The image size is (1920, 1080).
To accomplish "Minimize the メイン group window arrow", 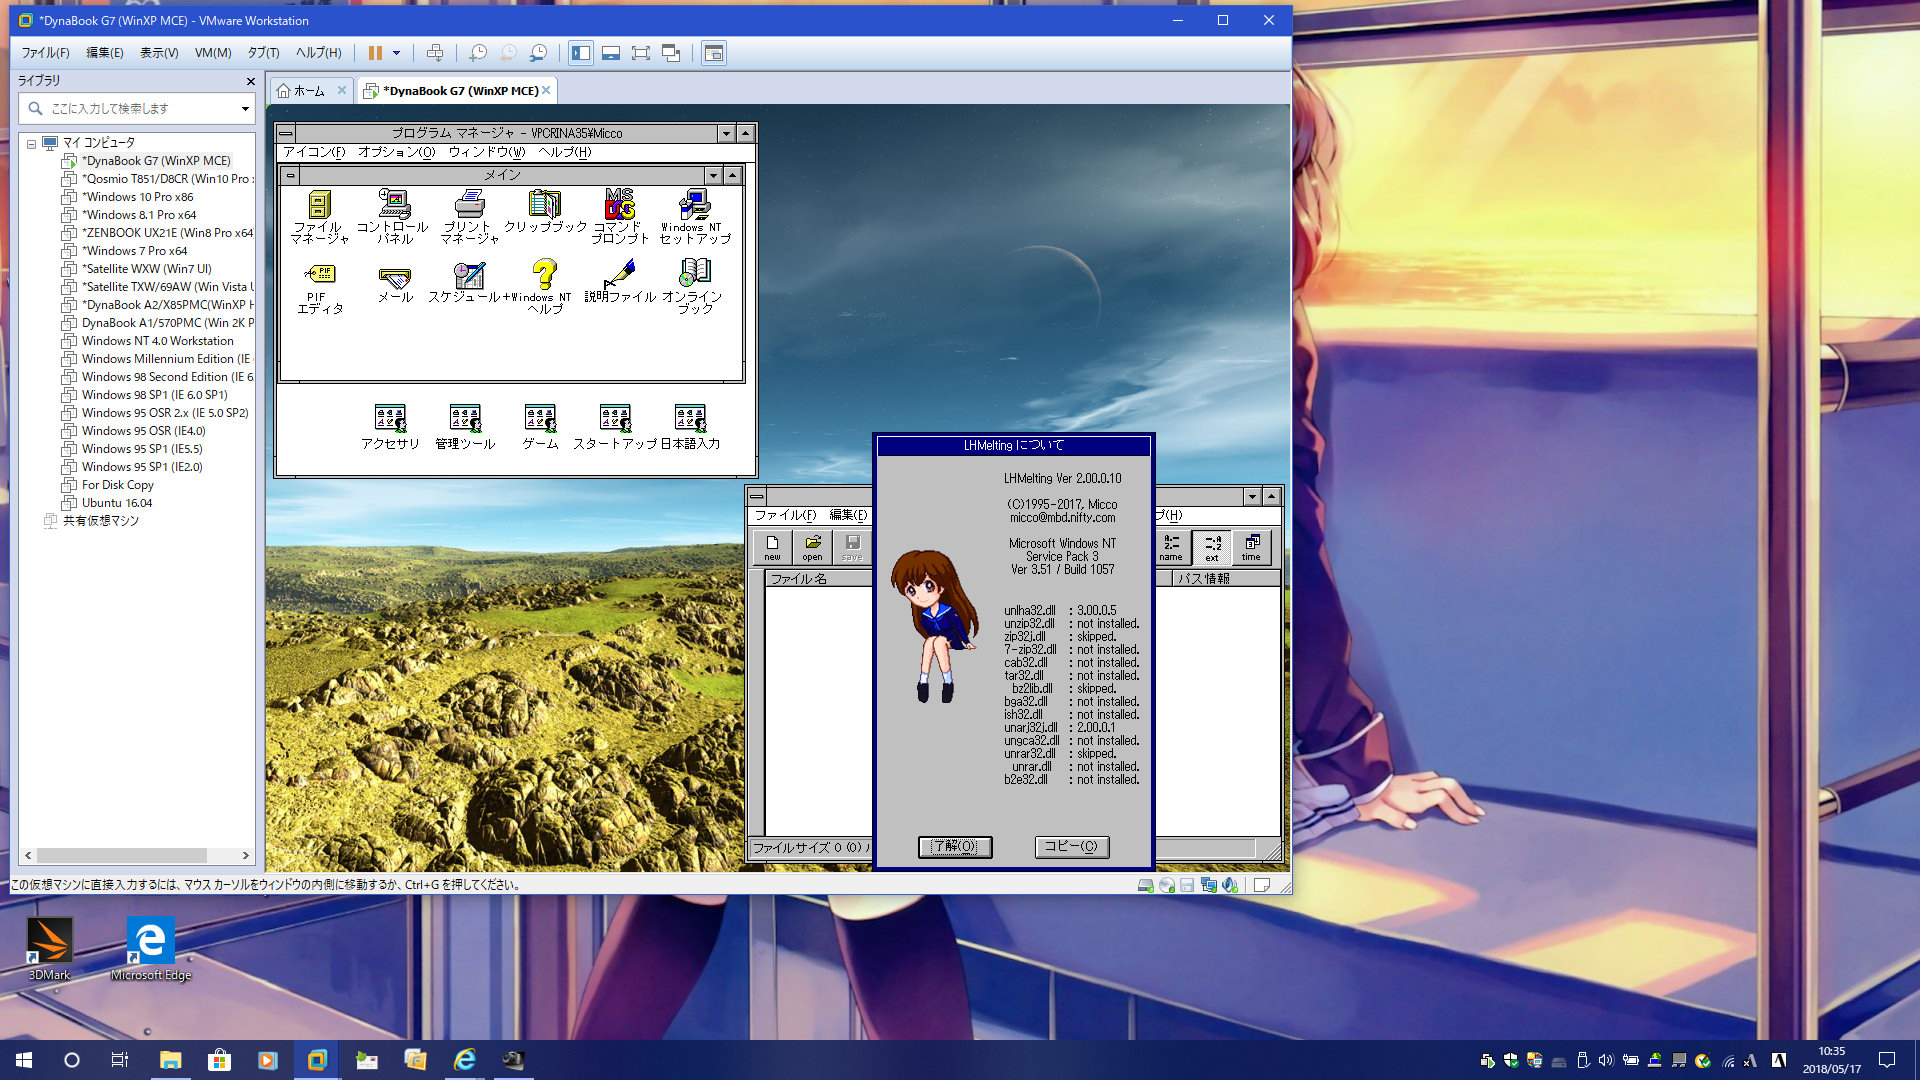I will [713, 175].
